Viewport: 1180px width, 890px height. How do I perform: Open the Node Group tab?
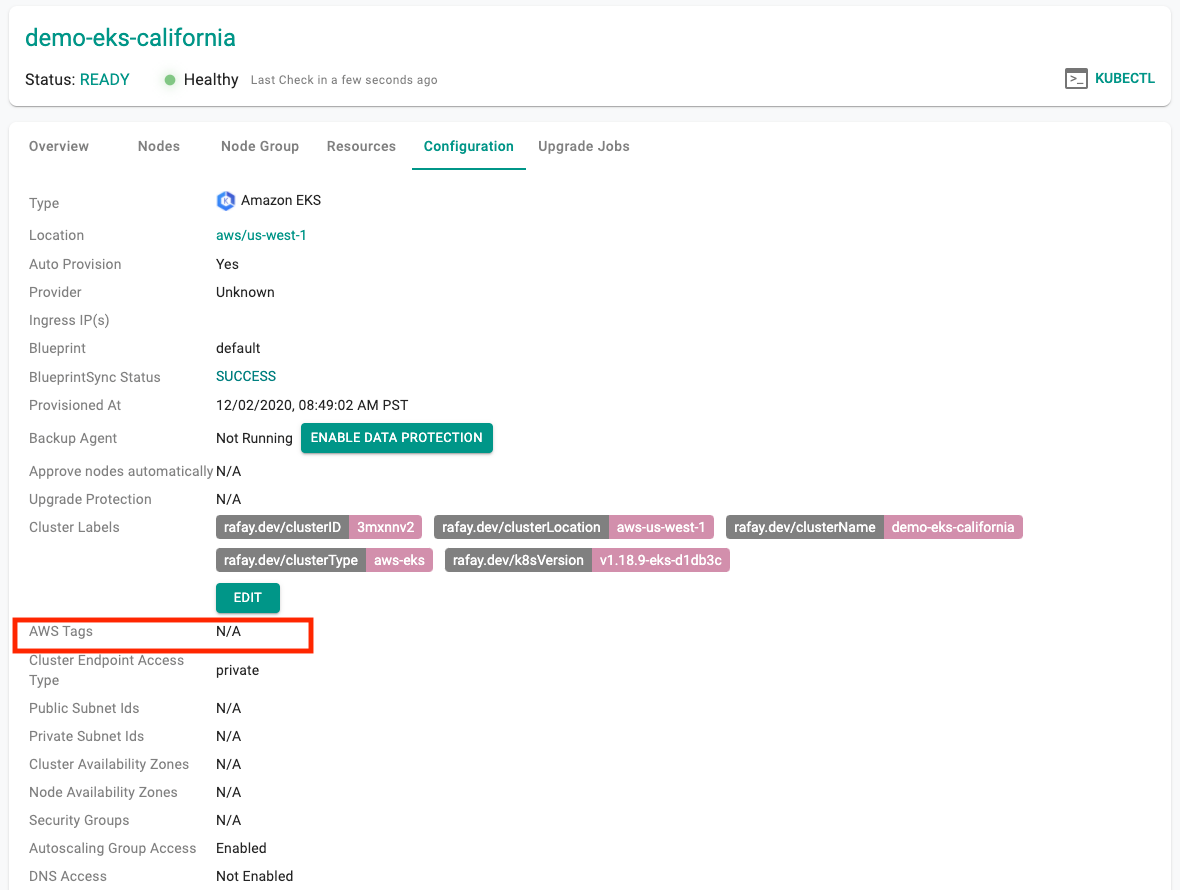[x=260, y=146]
